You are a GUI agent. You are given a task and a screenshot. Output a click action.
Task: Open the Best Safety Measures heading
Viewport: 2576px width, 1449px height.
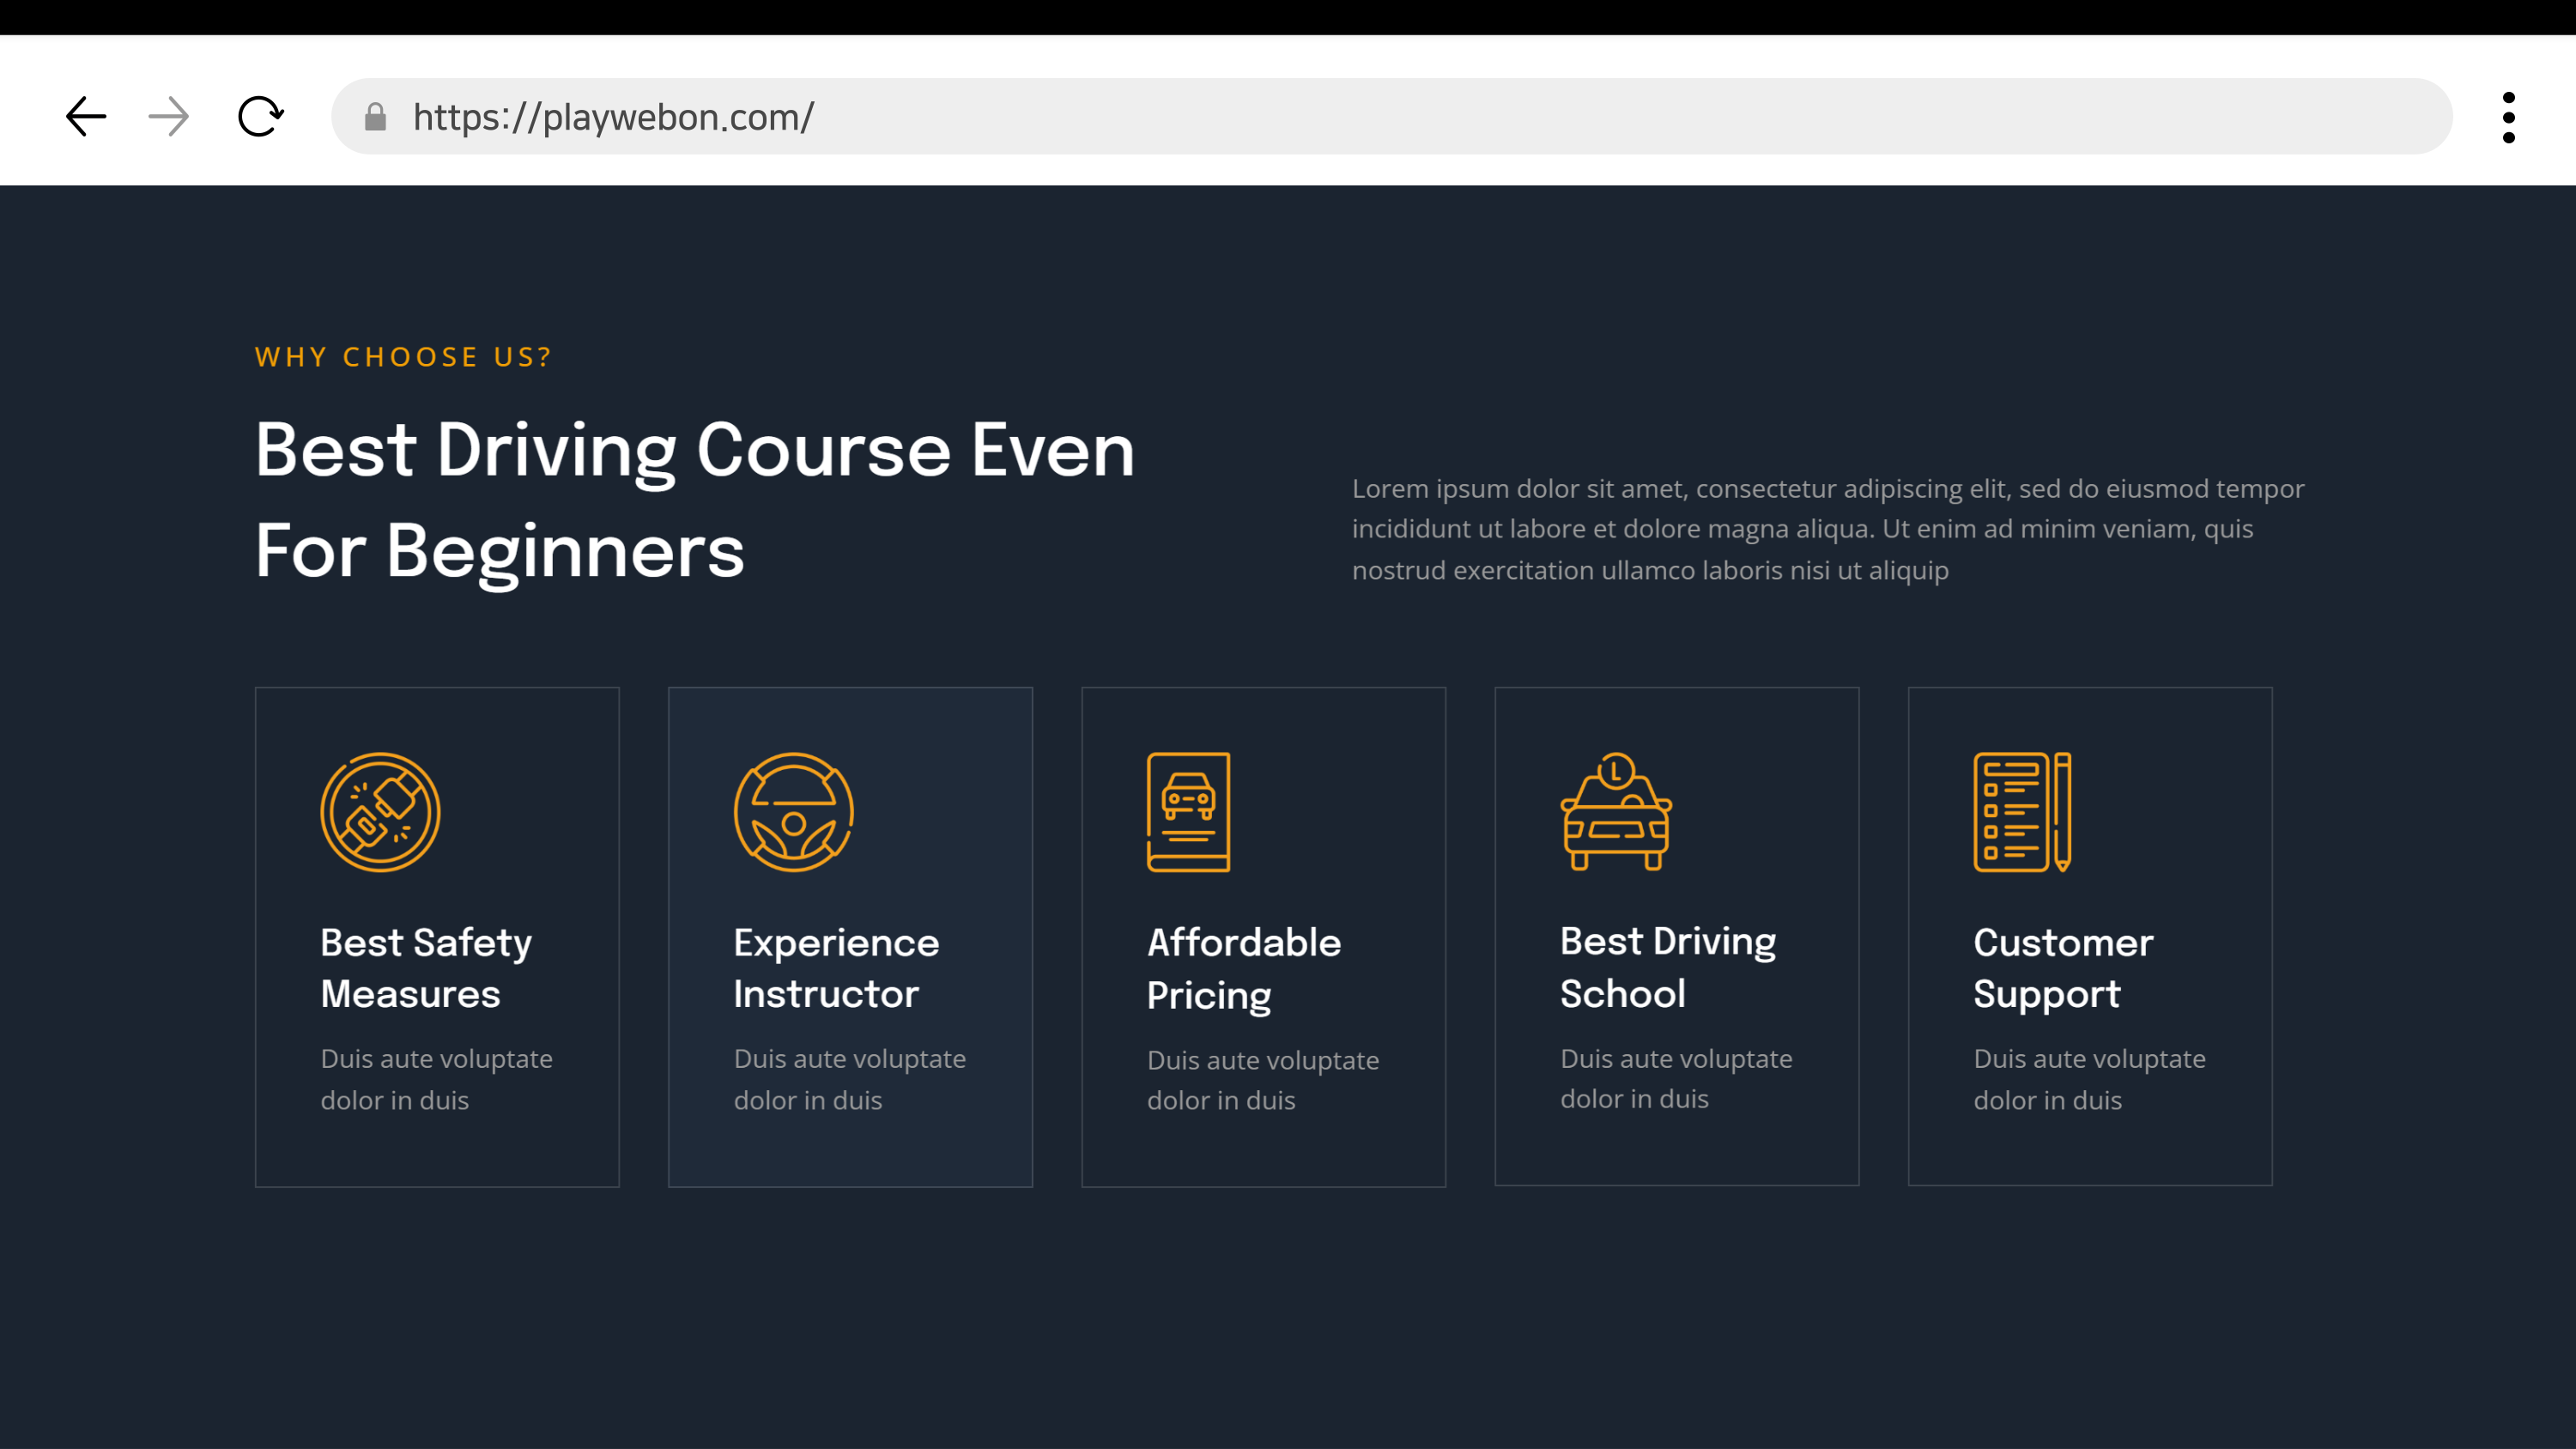point(426,968)
